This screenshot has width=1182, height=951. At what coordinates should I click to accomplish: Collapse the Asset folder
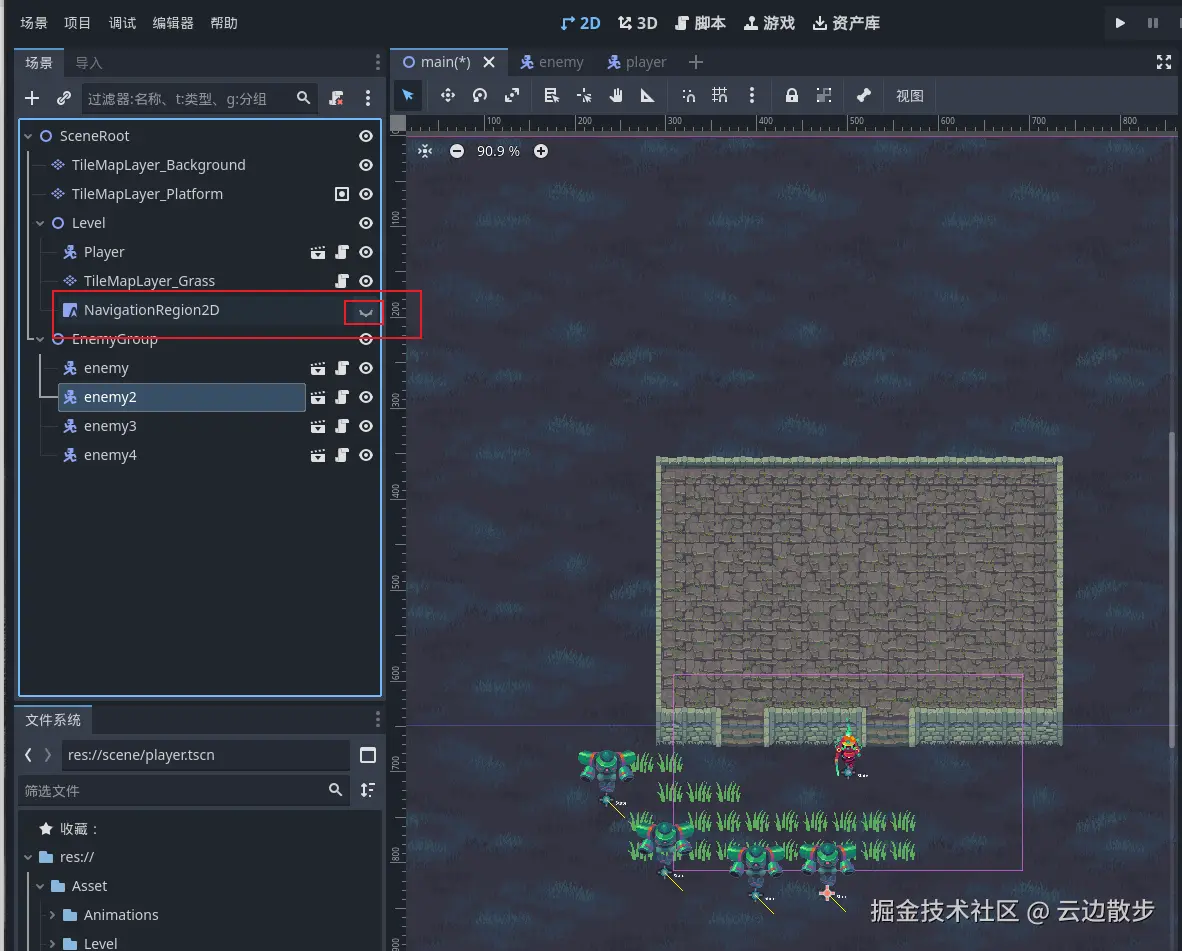[40, 886]
